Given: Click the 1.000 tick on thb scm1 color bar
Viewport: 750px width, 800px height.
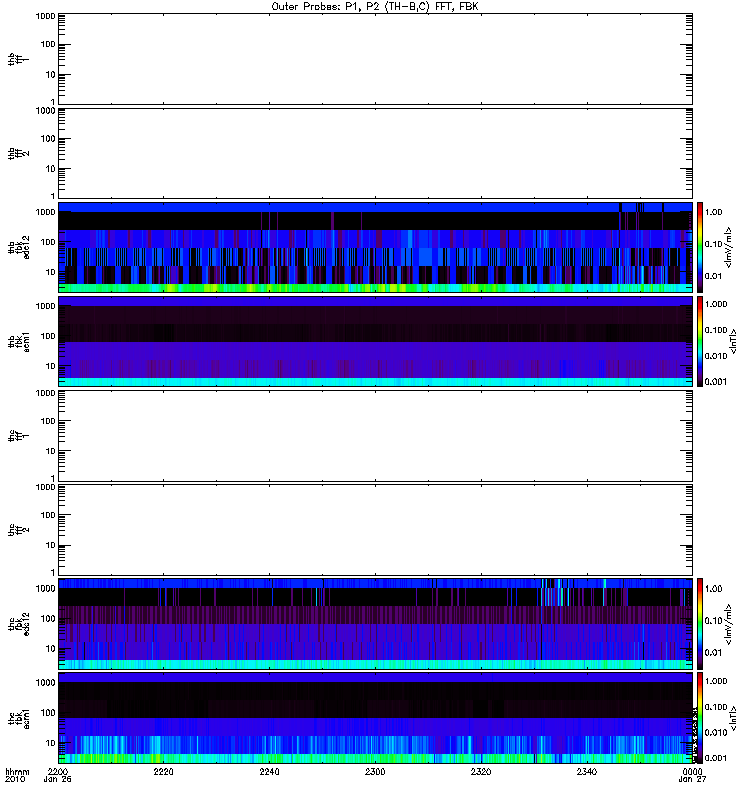Looking at the screenshot, I should click(716, 304).
